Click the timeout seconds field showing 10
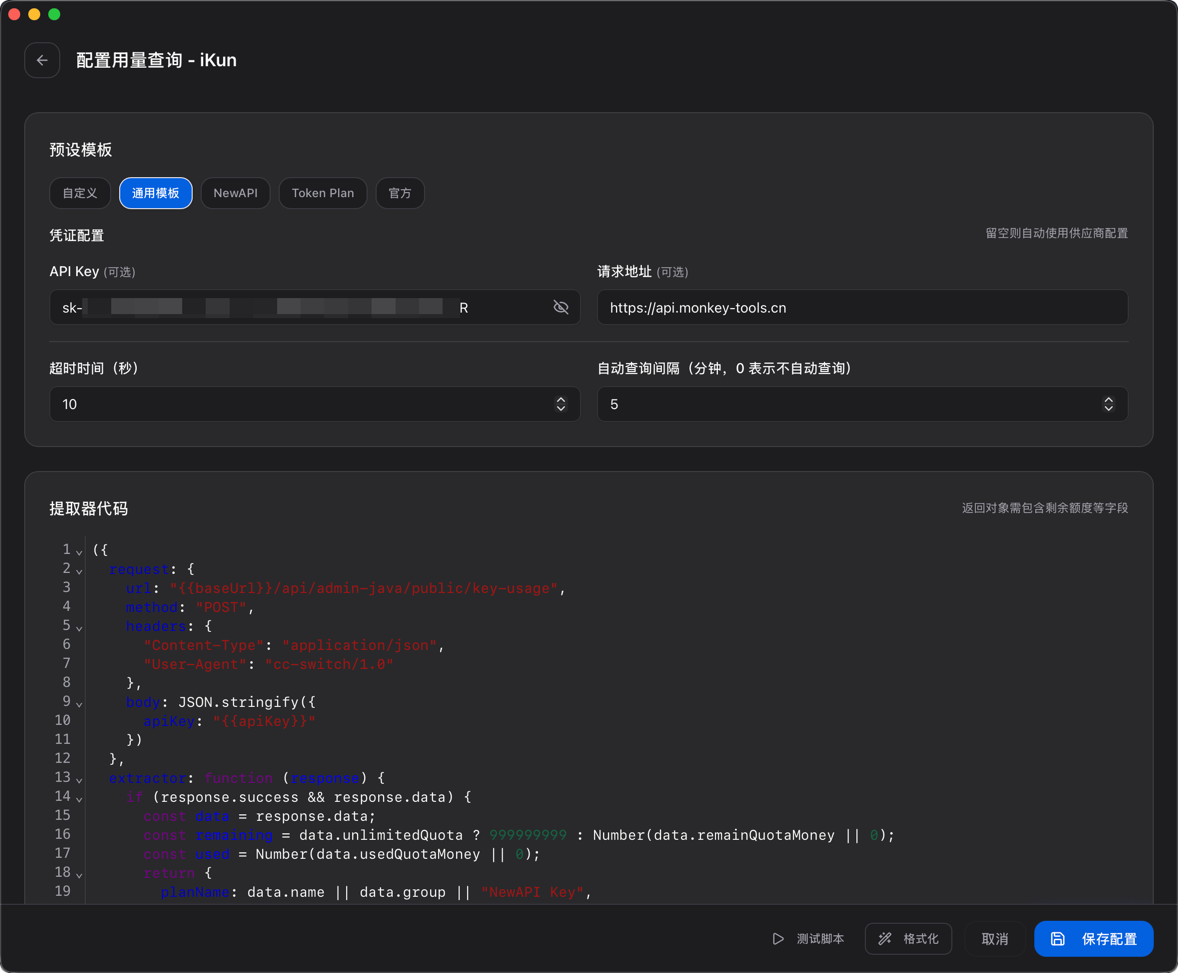The width and height of the screenshot is (1178, 973). 315,404
